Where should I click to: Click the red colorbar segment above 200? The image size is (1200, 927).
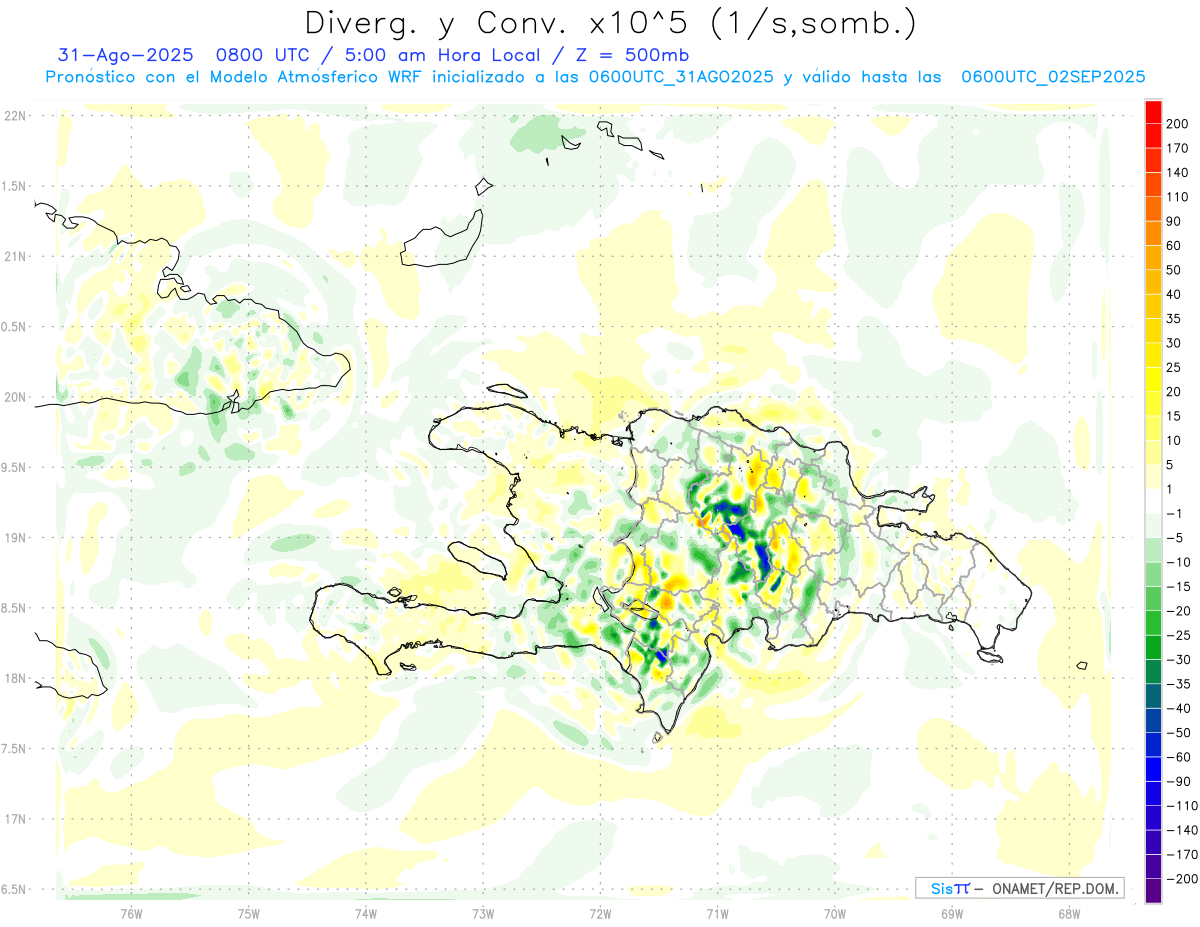pyautogui.click(x=1153, y=112)
